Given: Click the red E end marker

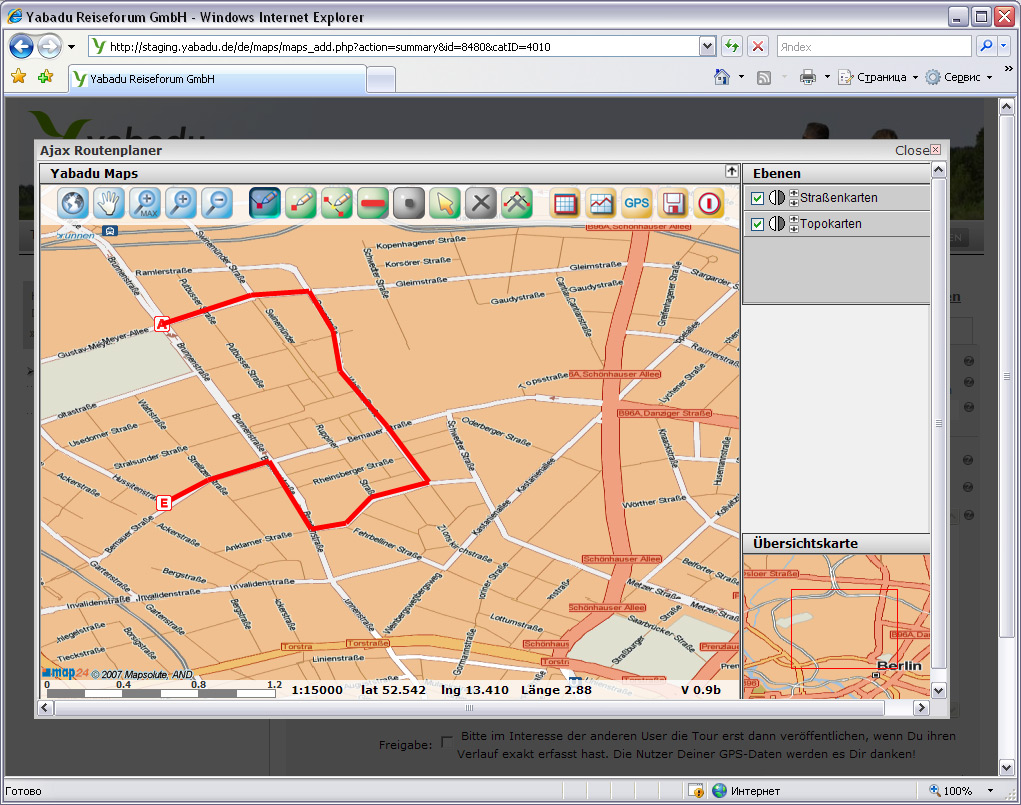Looking at the screenshot, I should pos(164,503).
